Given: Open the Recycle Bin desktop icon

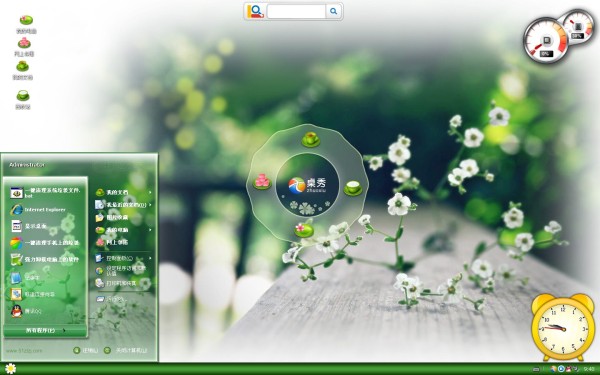Looking at the screenshot, I should [23, 99].
